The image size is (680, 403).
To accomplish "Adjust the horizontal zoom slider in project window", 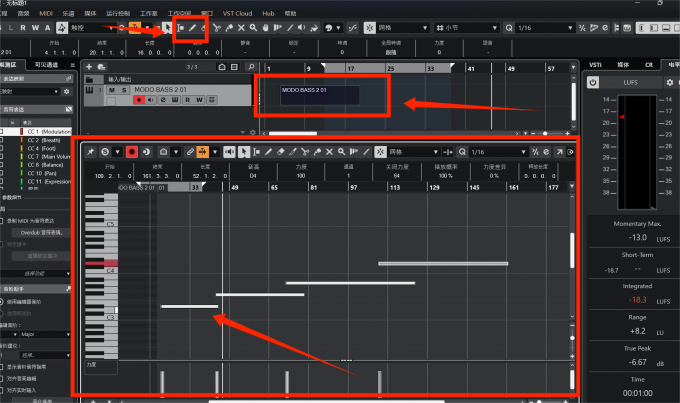I will coord(545,134).
